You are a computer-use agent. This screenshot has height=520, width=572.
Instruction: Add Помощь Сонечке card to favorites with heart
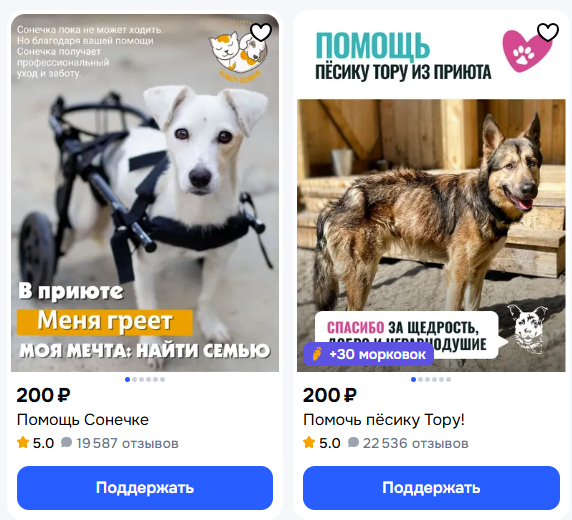(261, 32)
